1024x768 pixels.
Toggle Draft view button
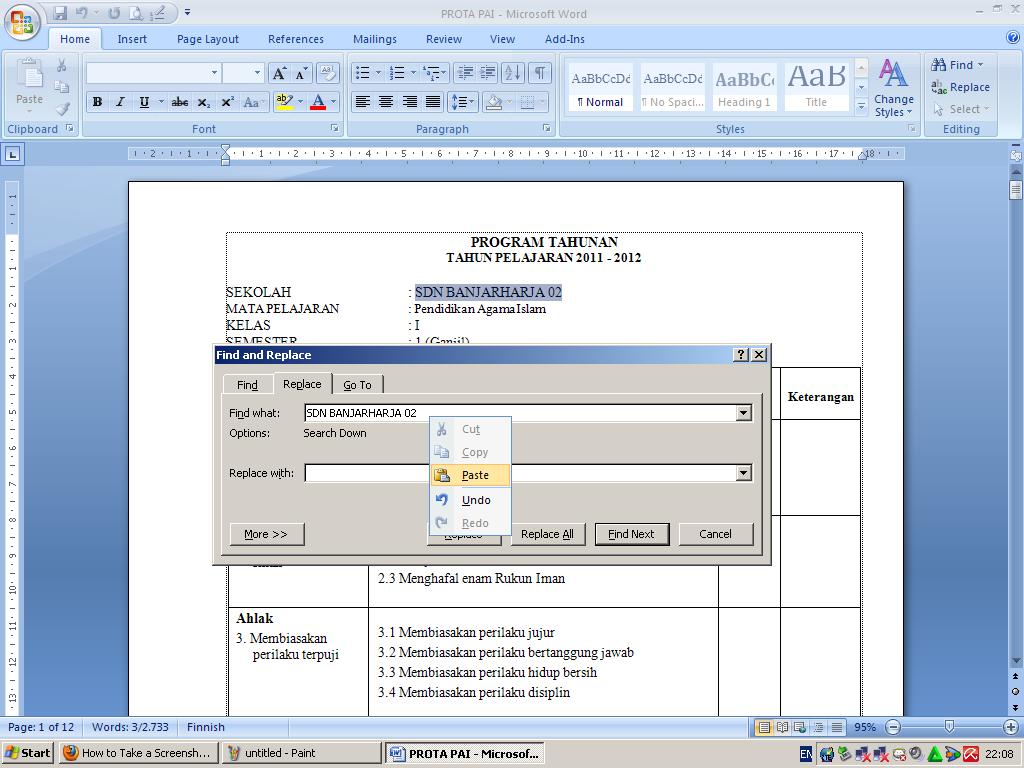click(837, 727)
